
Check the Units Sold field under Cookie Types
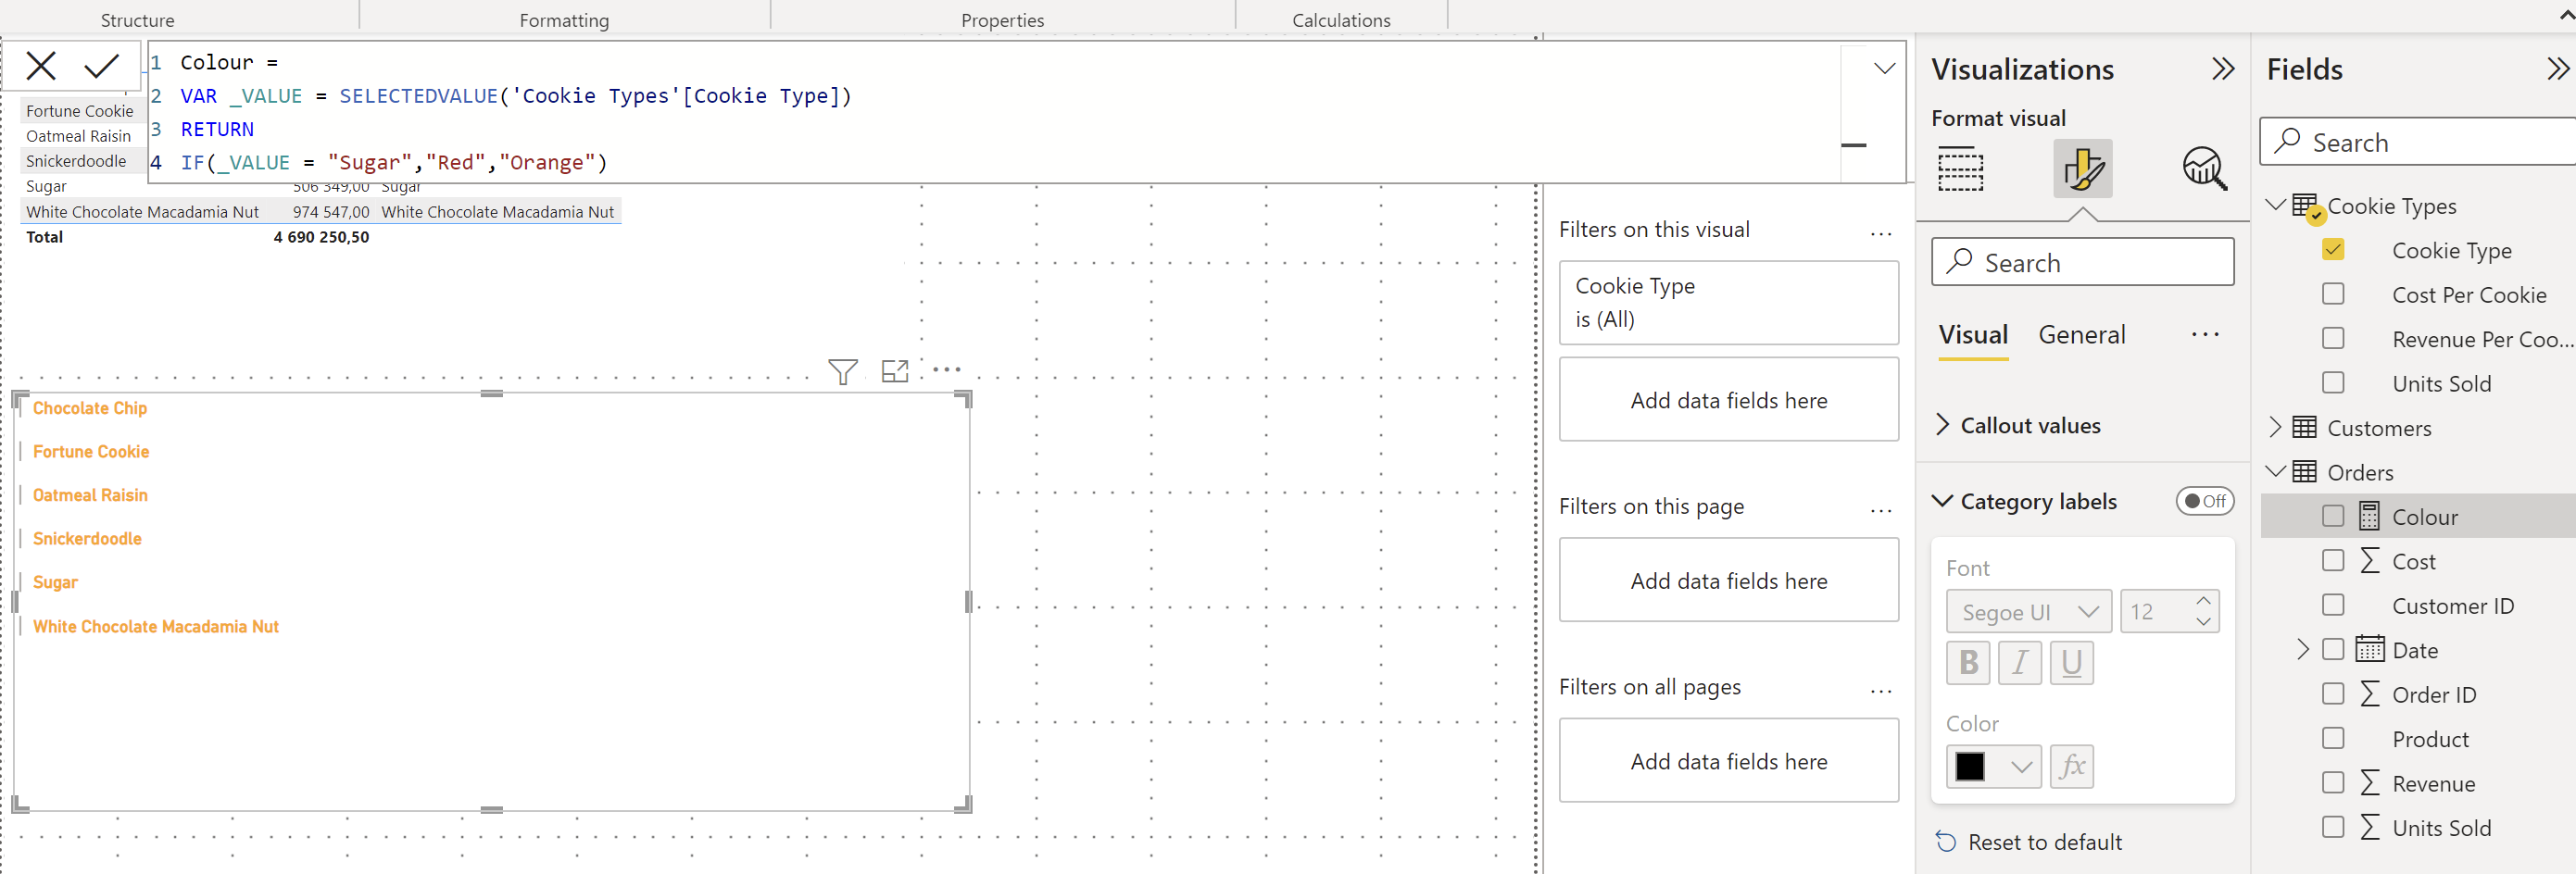click(x=2333, y=383)
